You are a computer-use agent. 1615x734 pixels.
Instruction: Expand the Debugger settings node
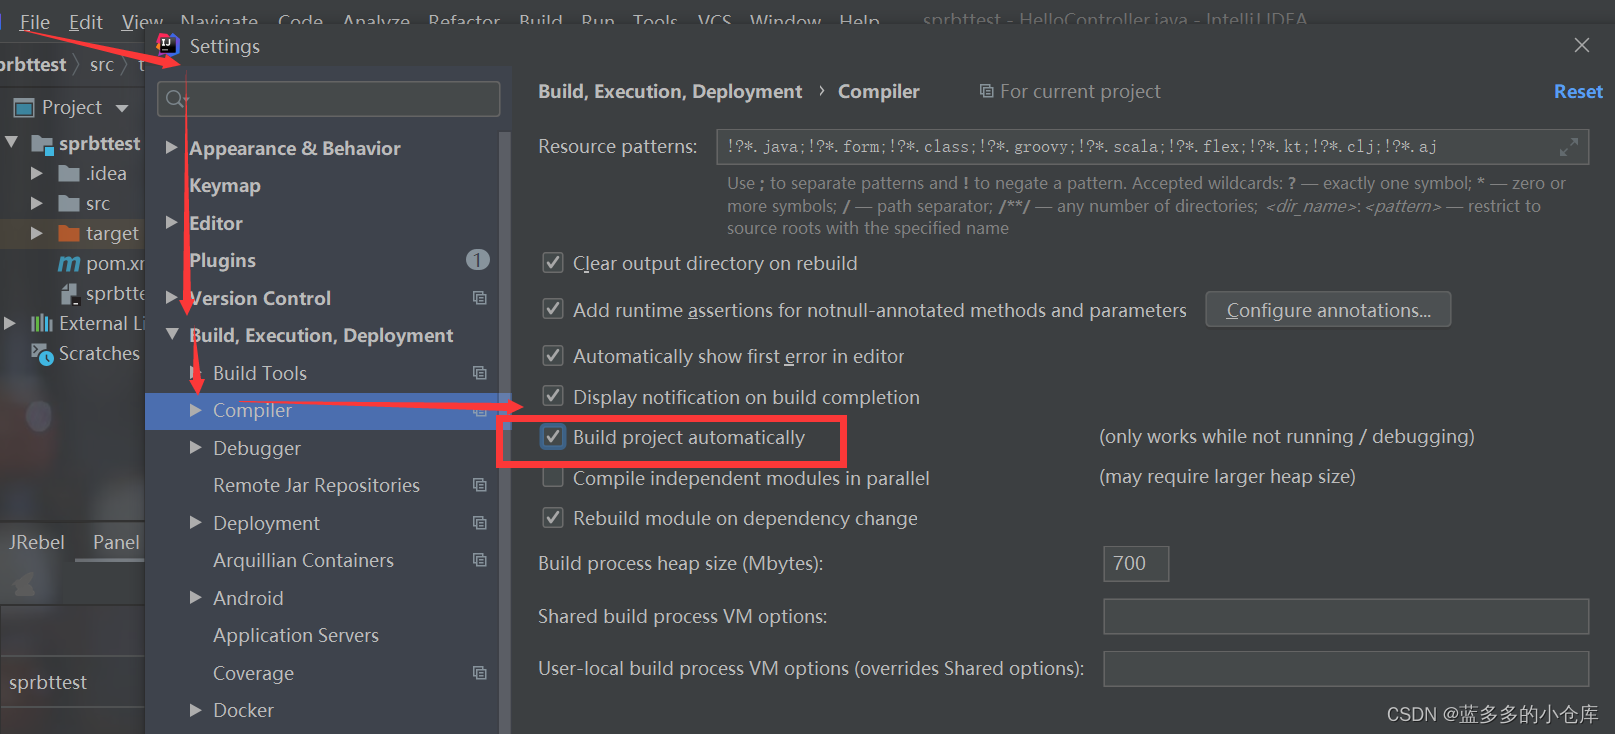click(196, 448)
